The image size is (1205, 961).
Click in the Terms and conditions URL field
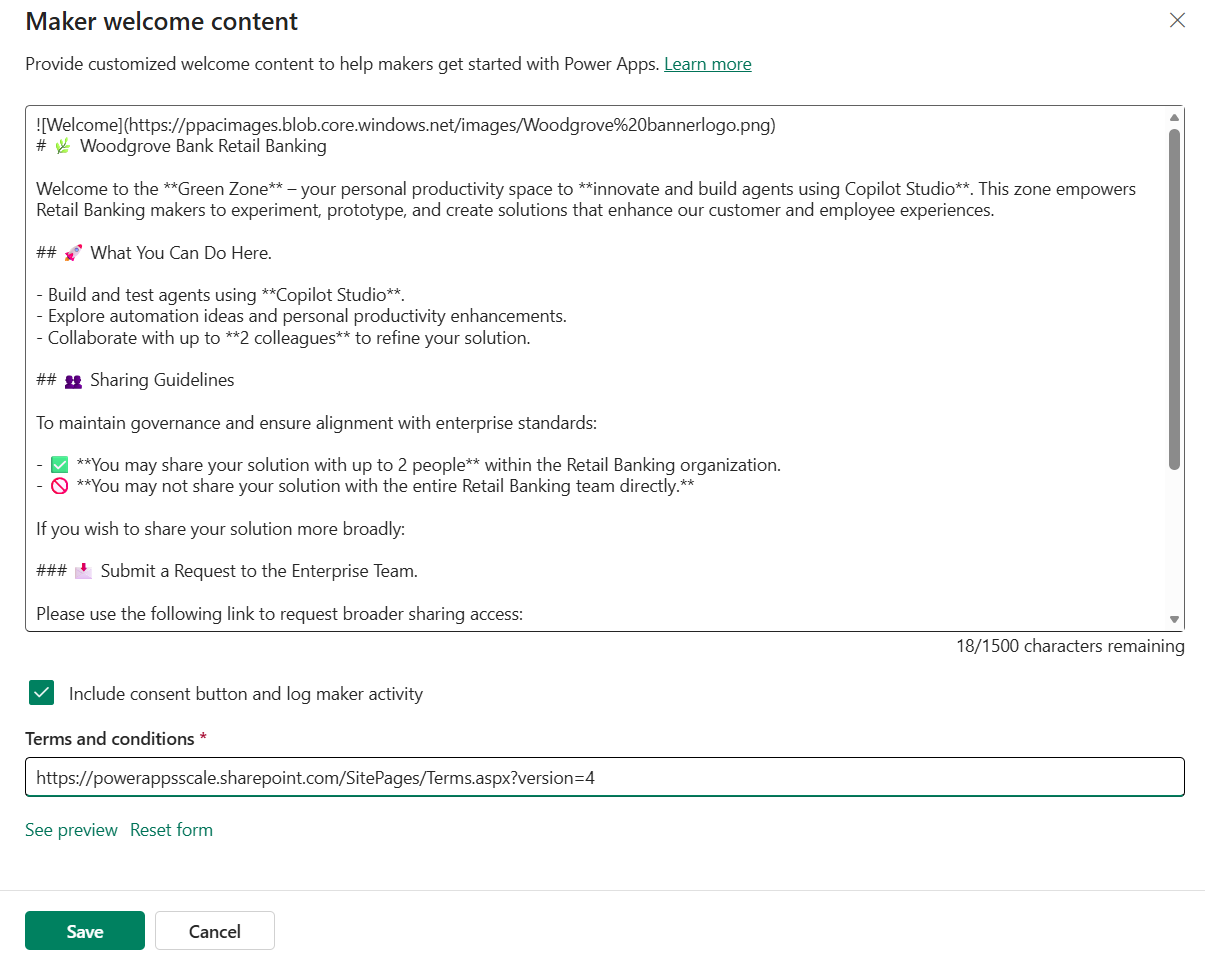coord(605,777)
